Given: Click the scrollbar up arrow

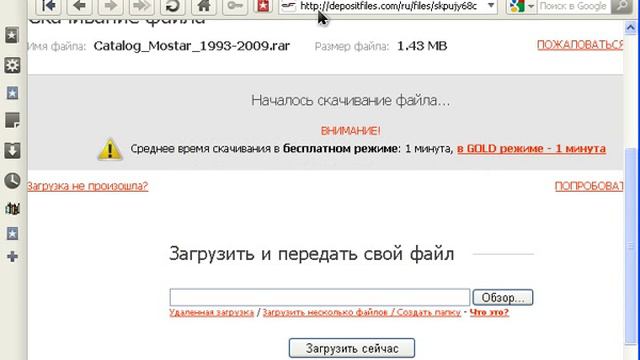Looking at the screenshot, I should (x=630, y=27).
